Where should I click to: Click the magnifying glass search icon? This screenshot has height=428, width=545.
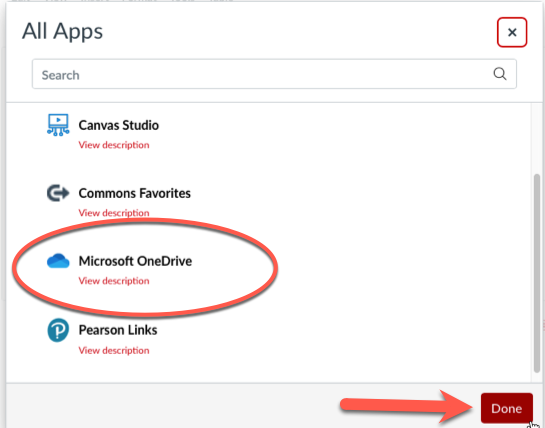[500, 74]
